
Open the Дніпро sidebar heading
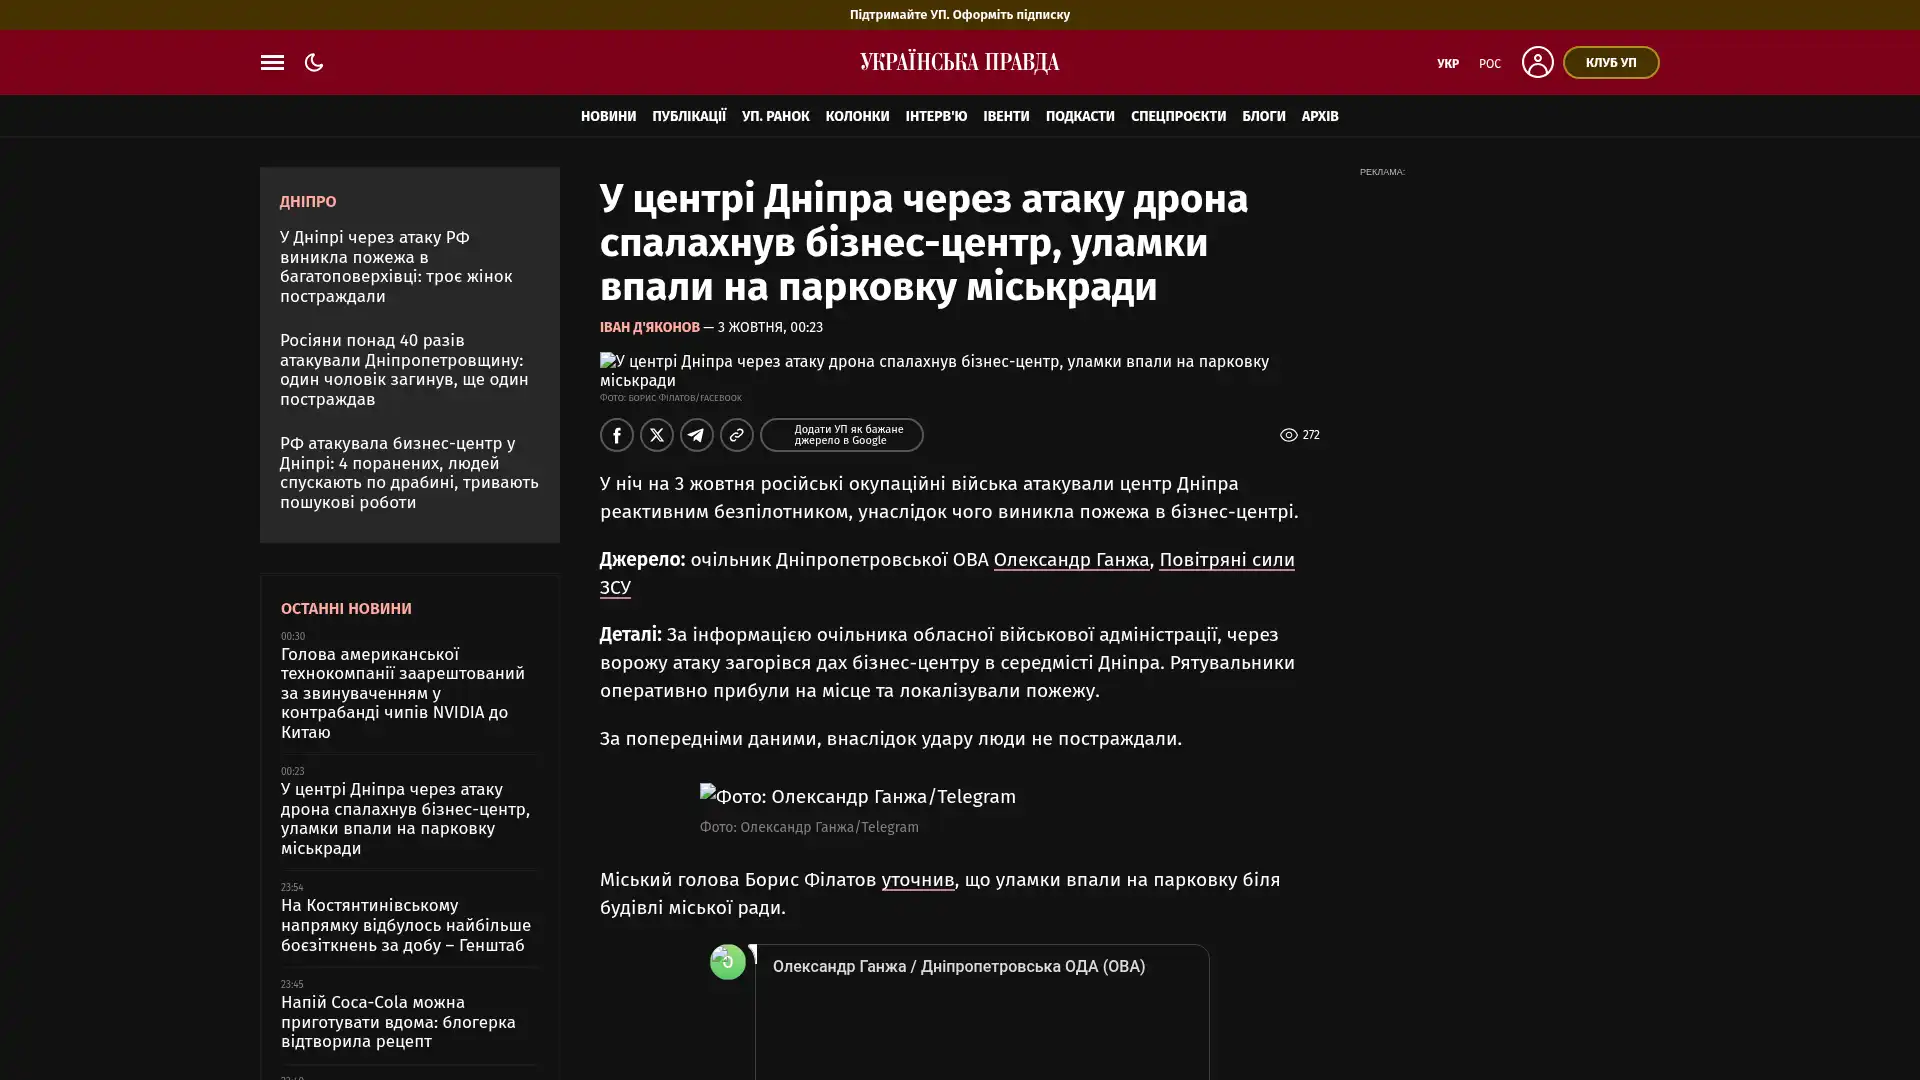308,202
